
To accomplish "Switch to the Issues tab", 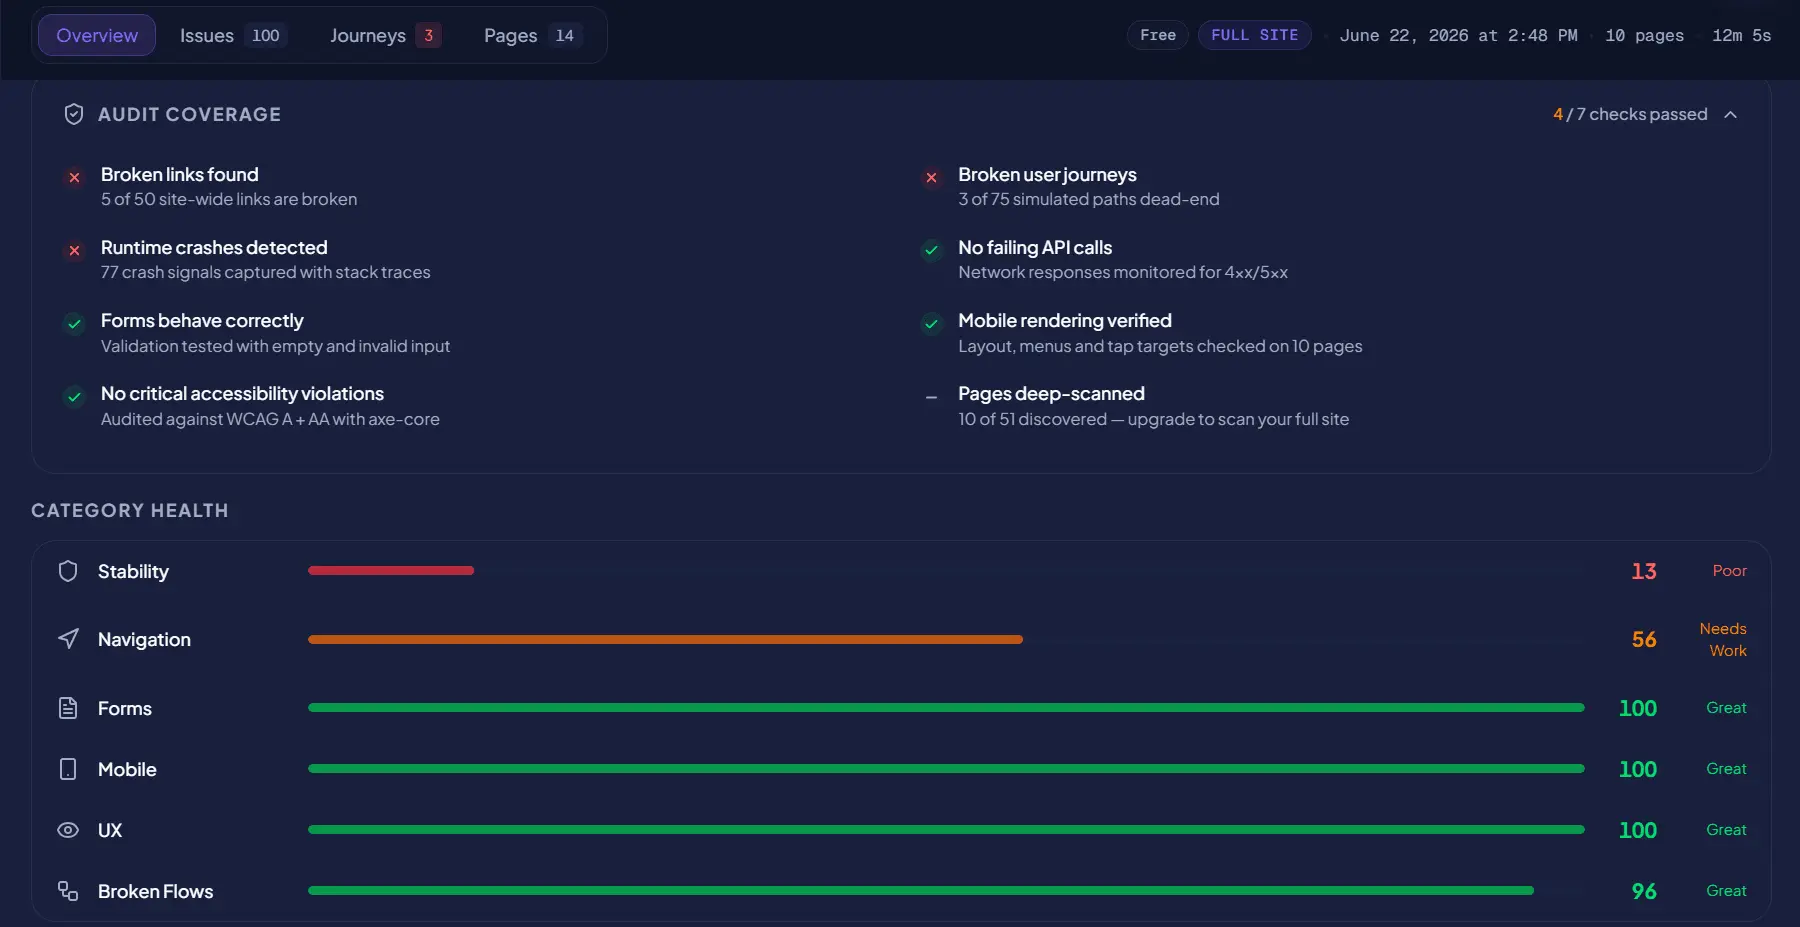I will [x=232, y=35].
